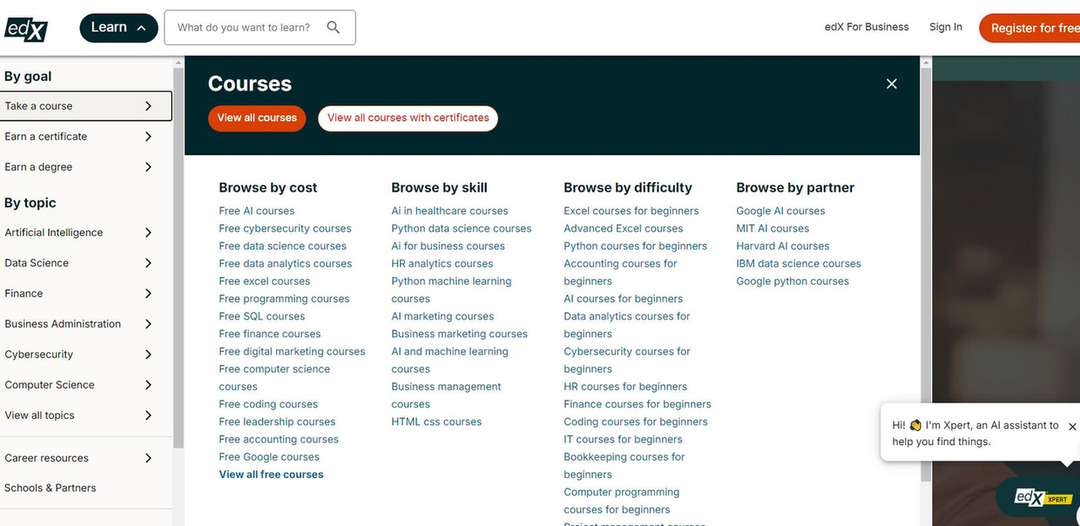Viewport: 1080px width, 526px height.
Task: Open AI courses for beginners link
Action: (x=623, y=299)
